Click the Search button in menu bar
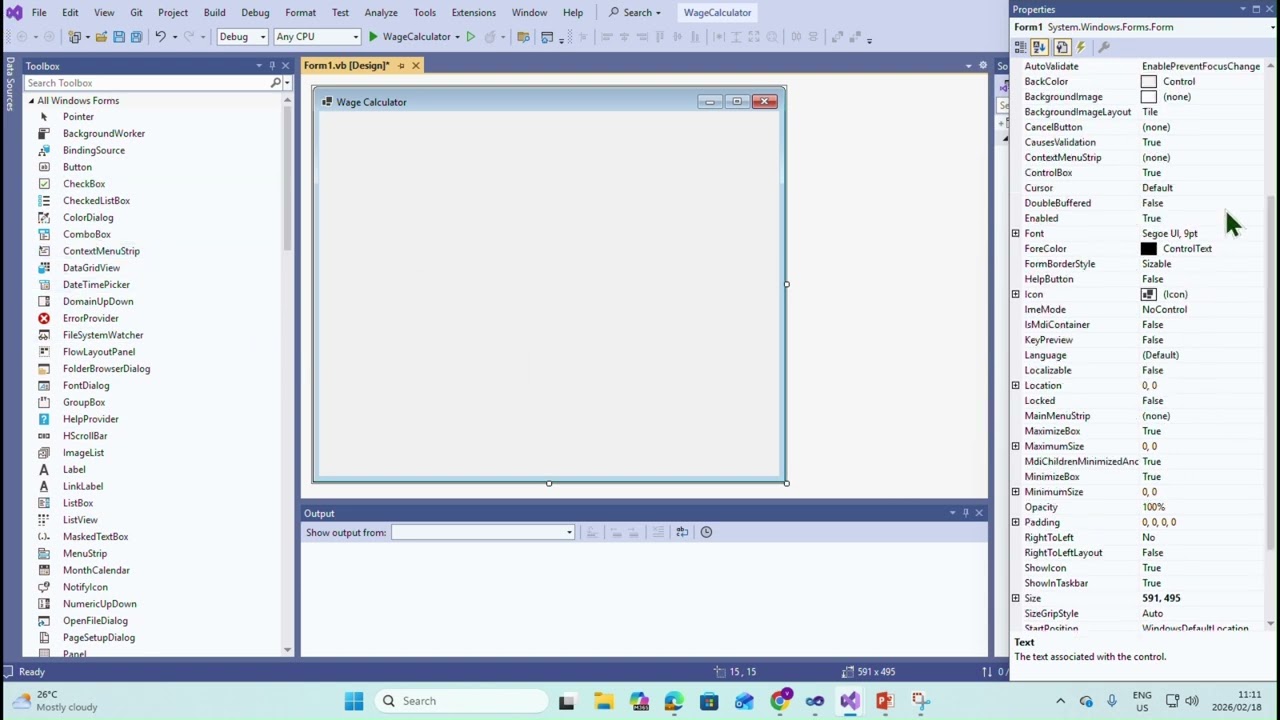Viewport: 1280px width, 720px height. tap(635, 13)
